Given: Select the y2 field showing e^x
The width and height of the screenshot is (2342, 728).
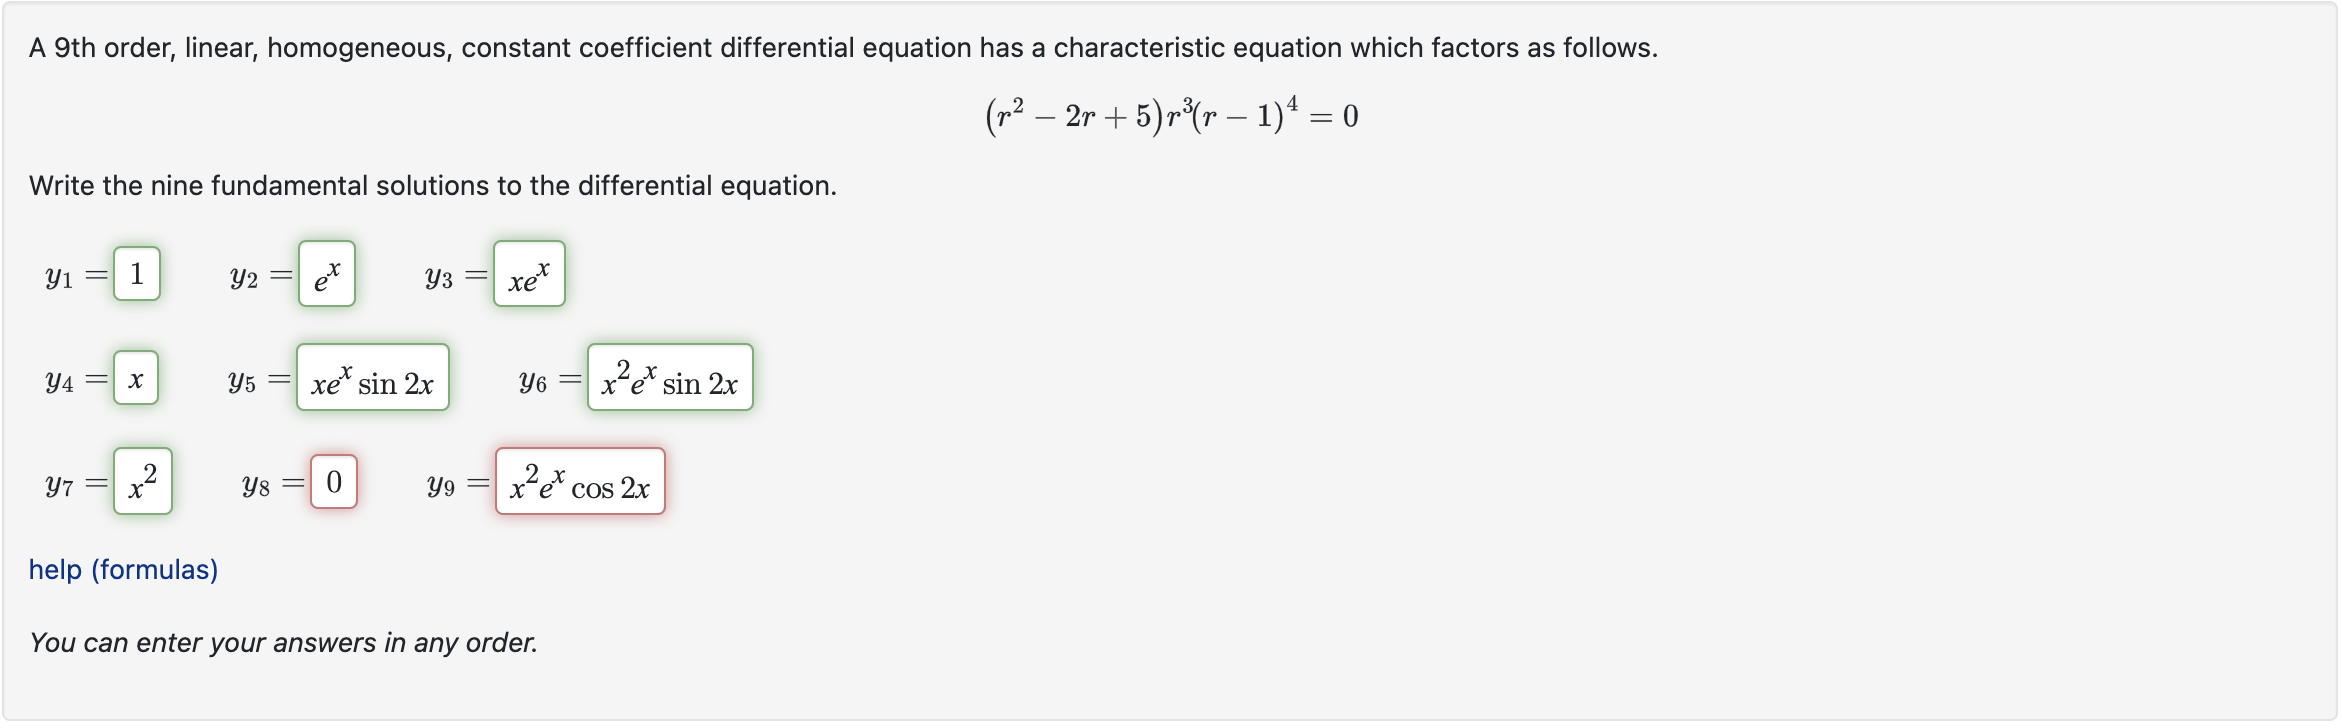Looking at the screenshot, I should tap(326, 273).
